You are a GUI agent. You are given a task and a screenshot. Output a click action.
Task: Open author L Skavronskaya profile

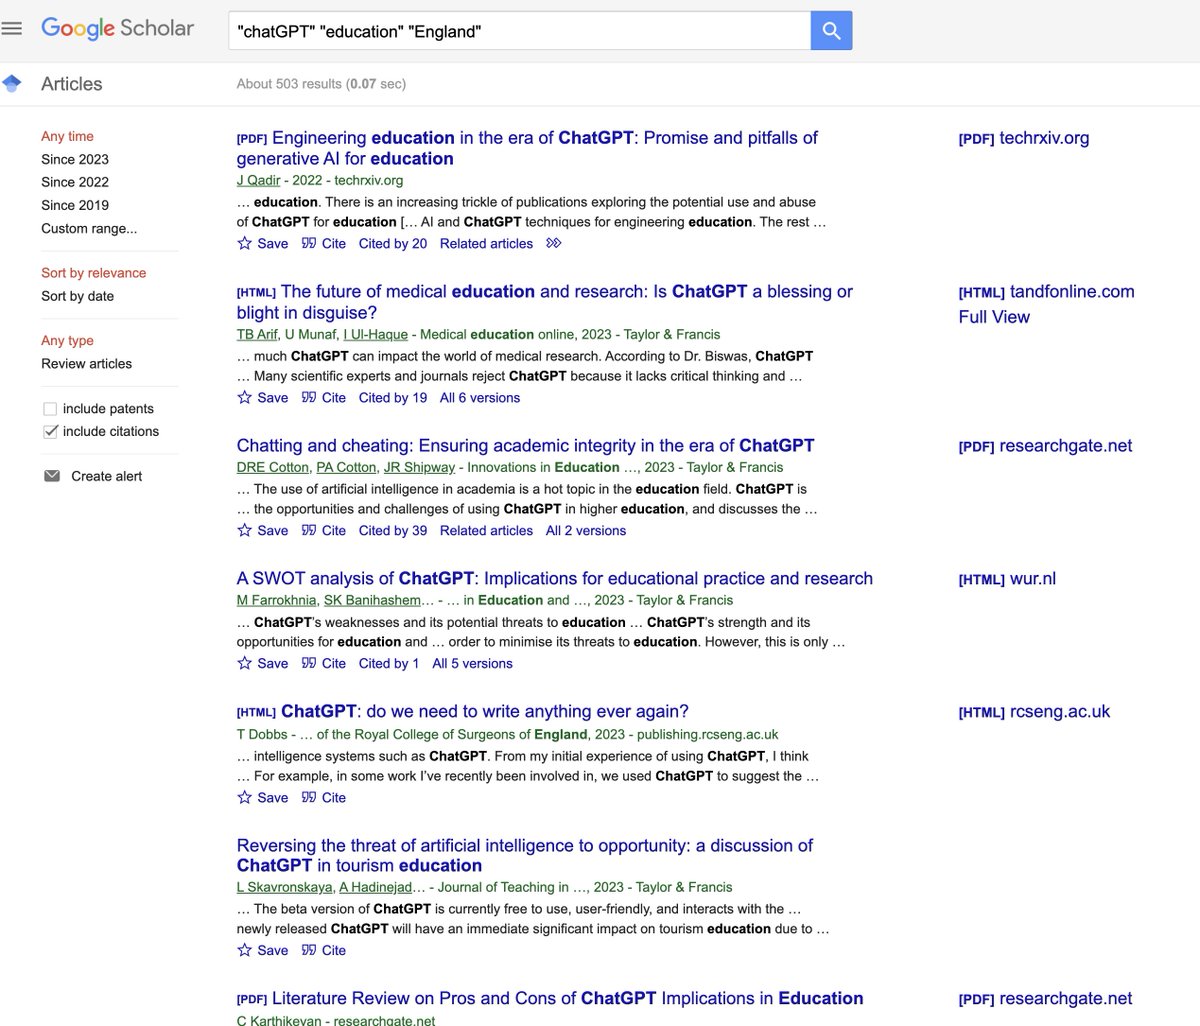(283, 887)
